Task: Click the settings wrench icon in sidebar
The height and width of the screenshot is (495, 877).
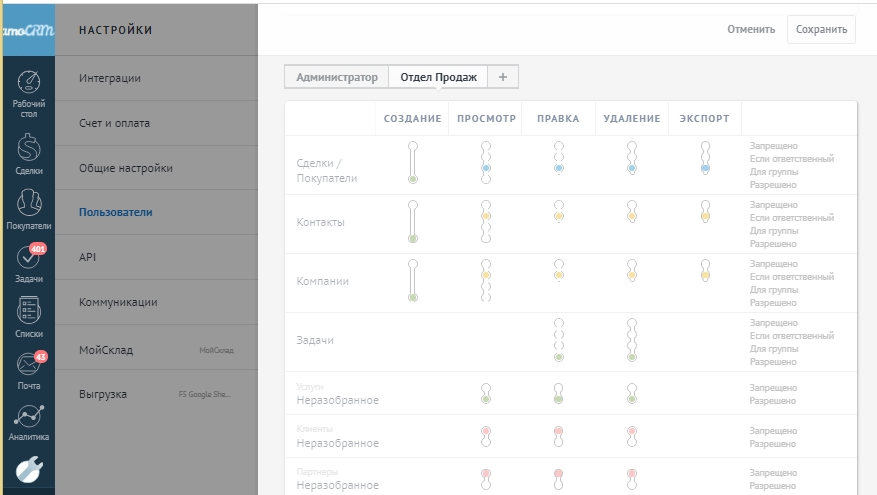Action: pos(28,468)
